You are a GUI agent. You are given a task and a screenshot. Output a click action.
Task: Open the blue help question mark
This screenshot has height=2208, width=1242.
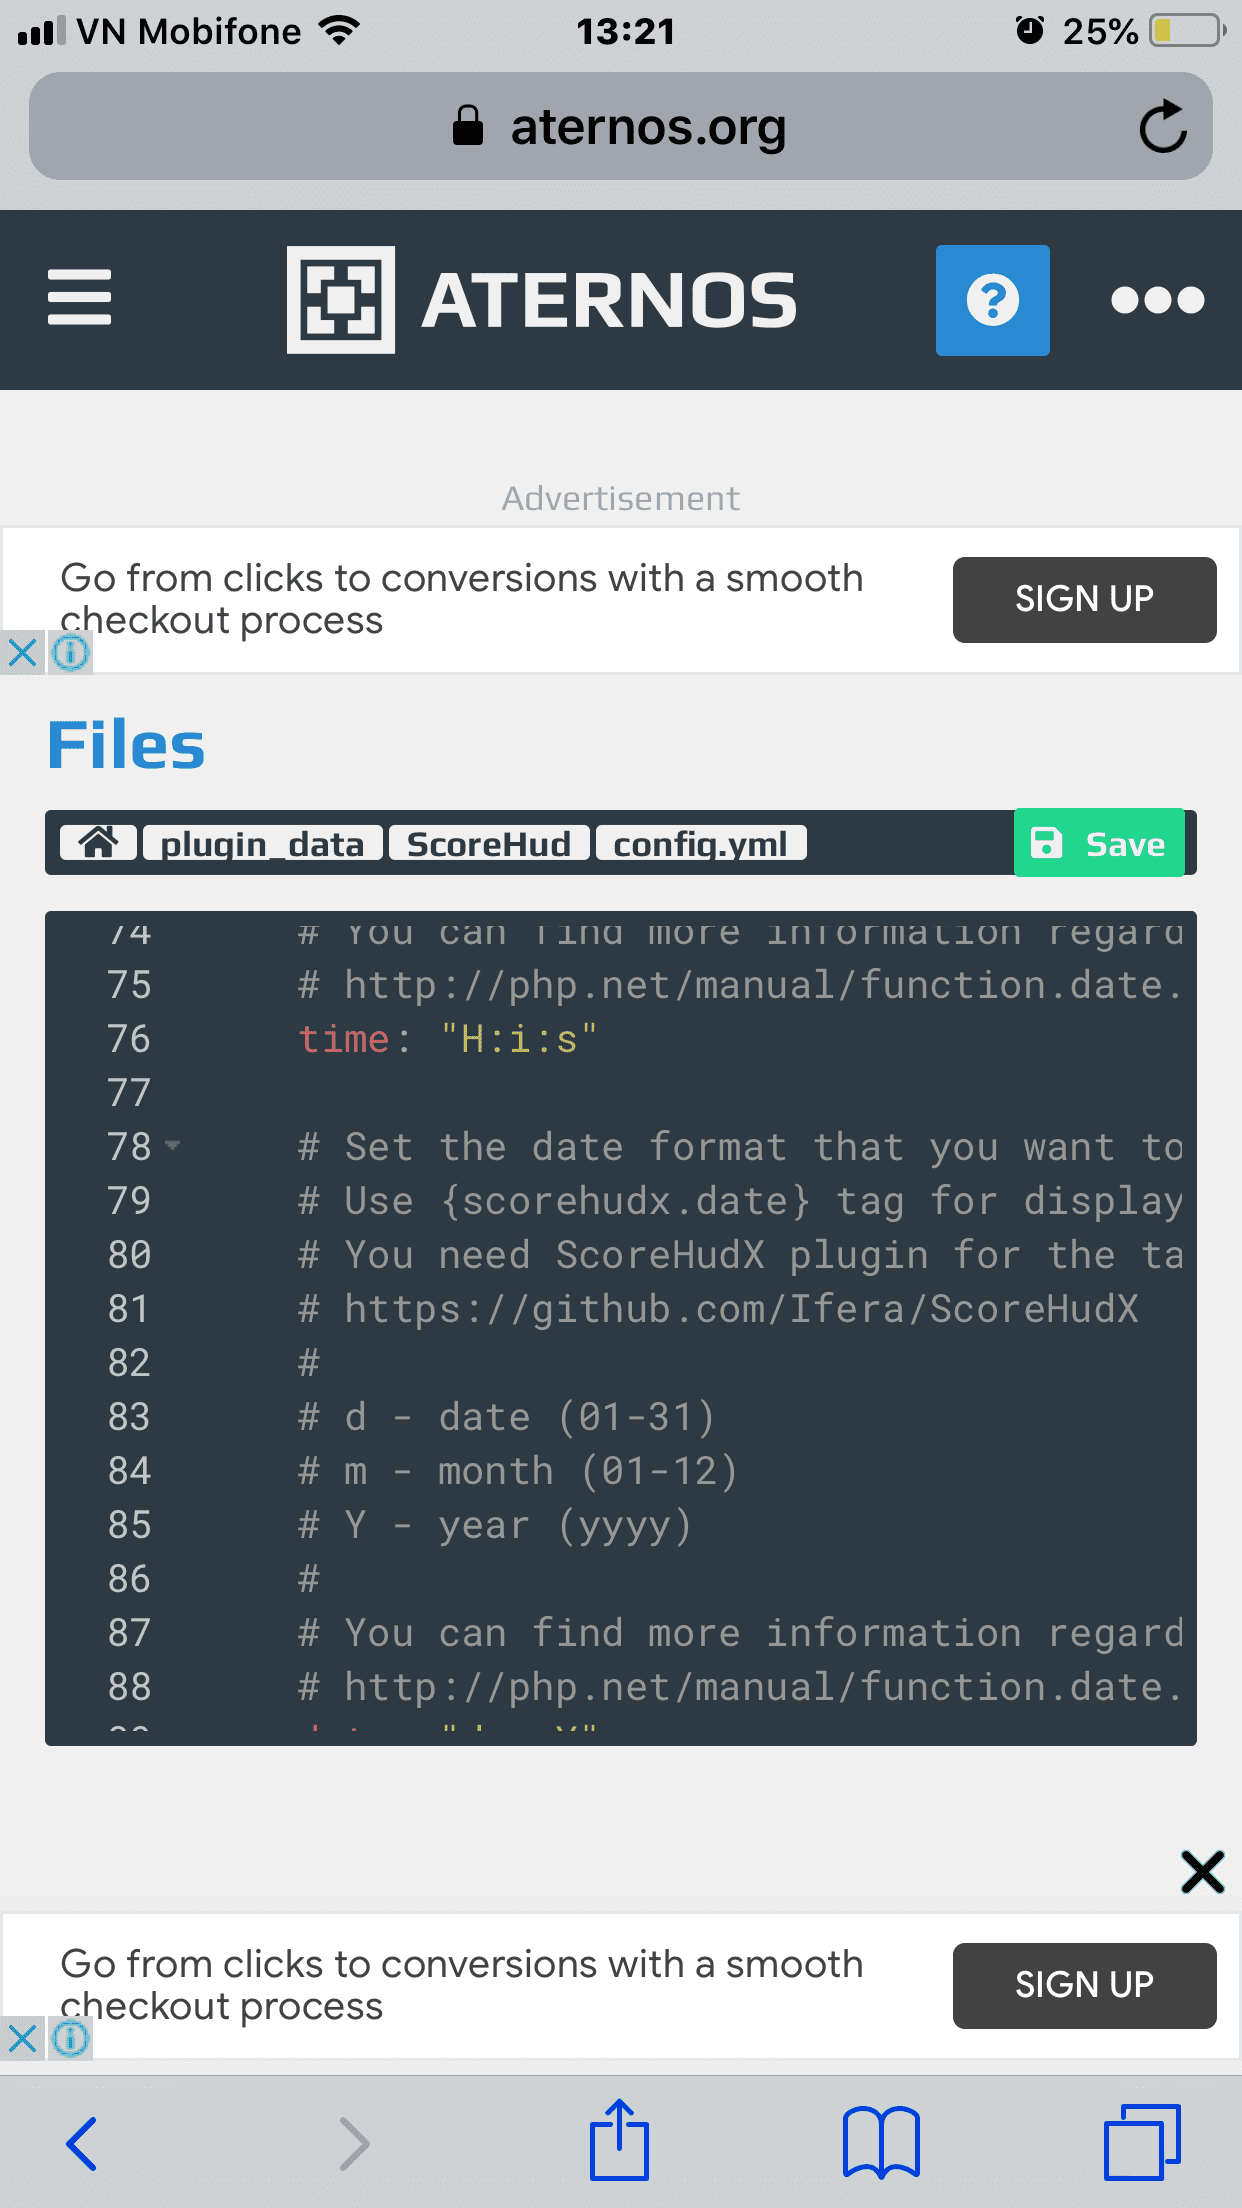click(992, 300)
